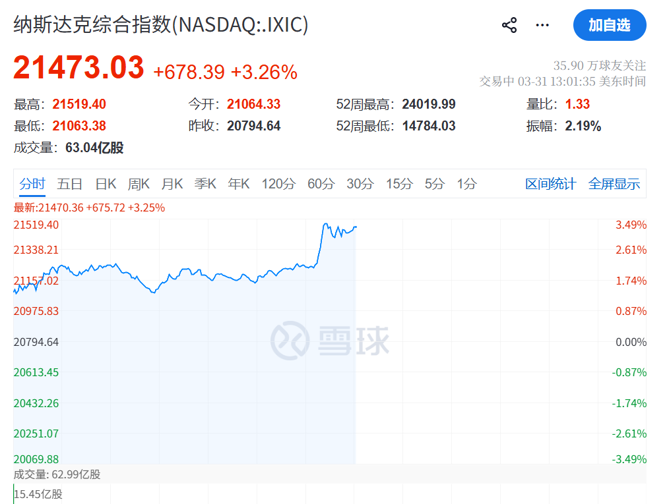667x504 pixels.
Task: Switch to the 30分 interval tab
Action: coord(360,184)
